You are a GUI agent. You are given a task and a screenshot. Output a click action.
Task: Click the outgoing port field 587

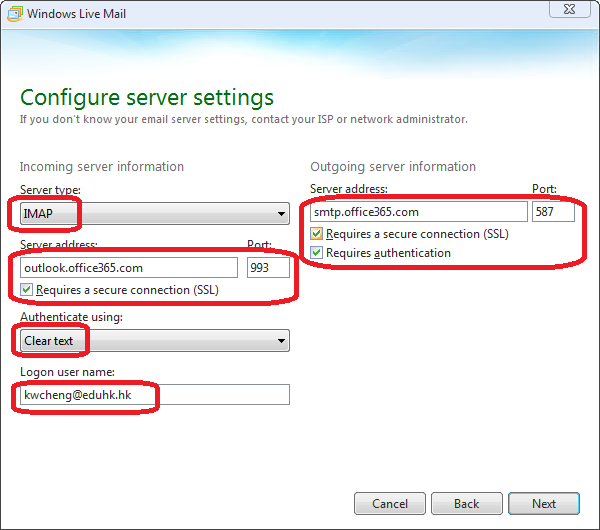pyautogui.click(x=553, y=212)
